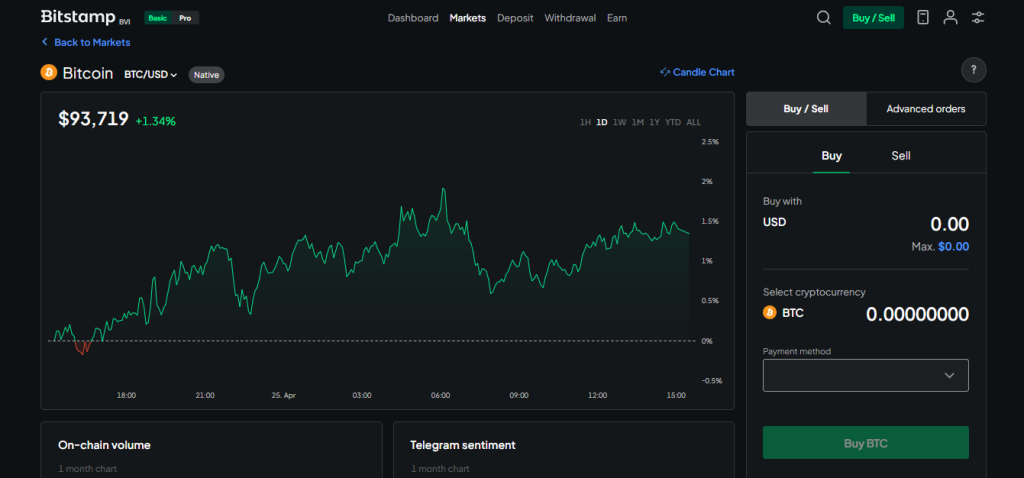This screenshot has width=1024, height=478.
Task: Set the chart range to 1D
Action: 602,122
